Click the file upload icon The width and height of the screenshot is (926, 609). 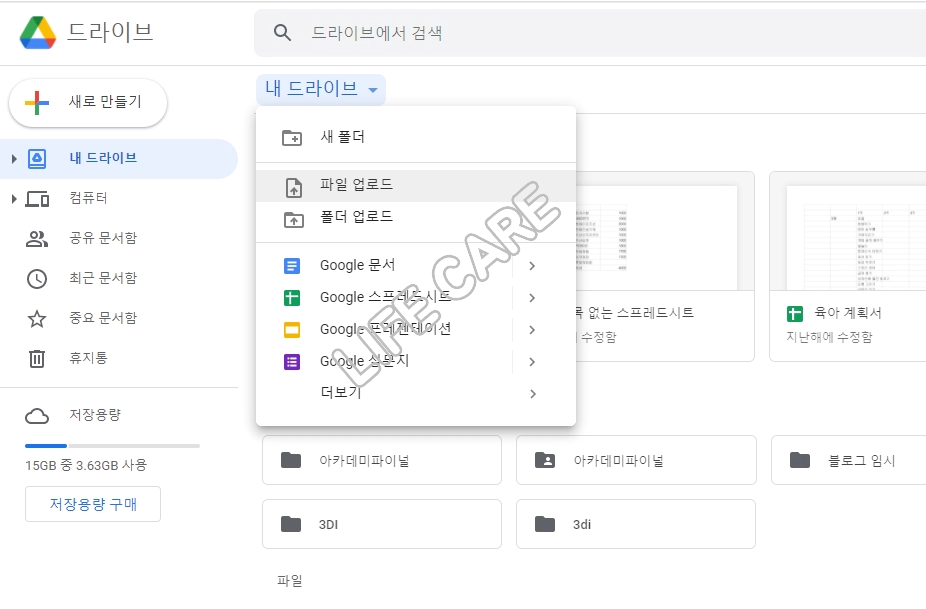(x=294, y=187)
